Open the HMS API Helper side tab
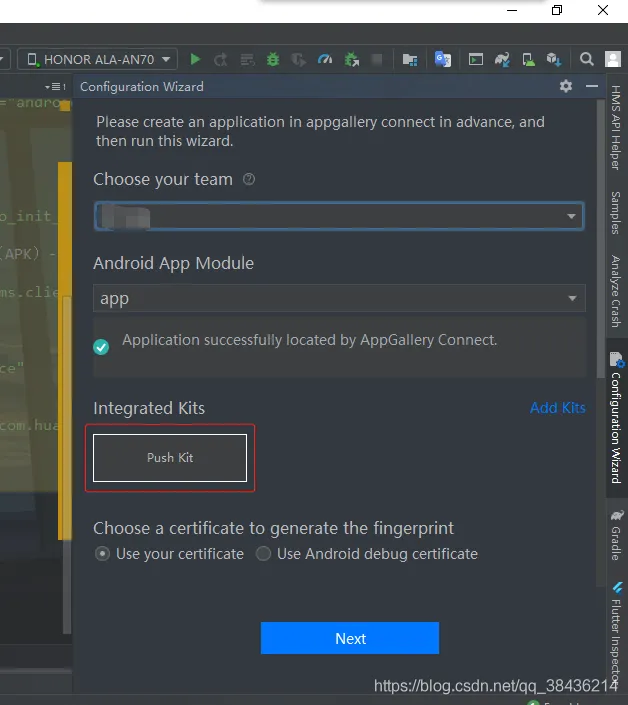Image resolution: width=628 pixels, height=705 pixels. (616, 128)
